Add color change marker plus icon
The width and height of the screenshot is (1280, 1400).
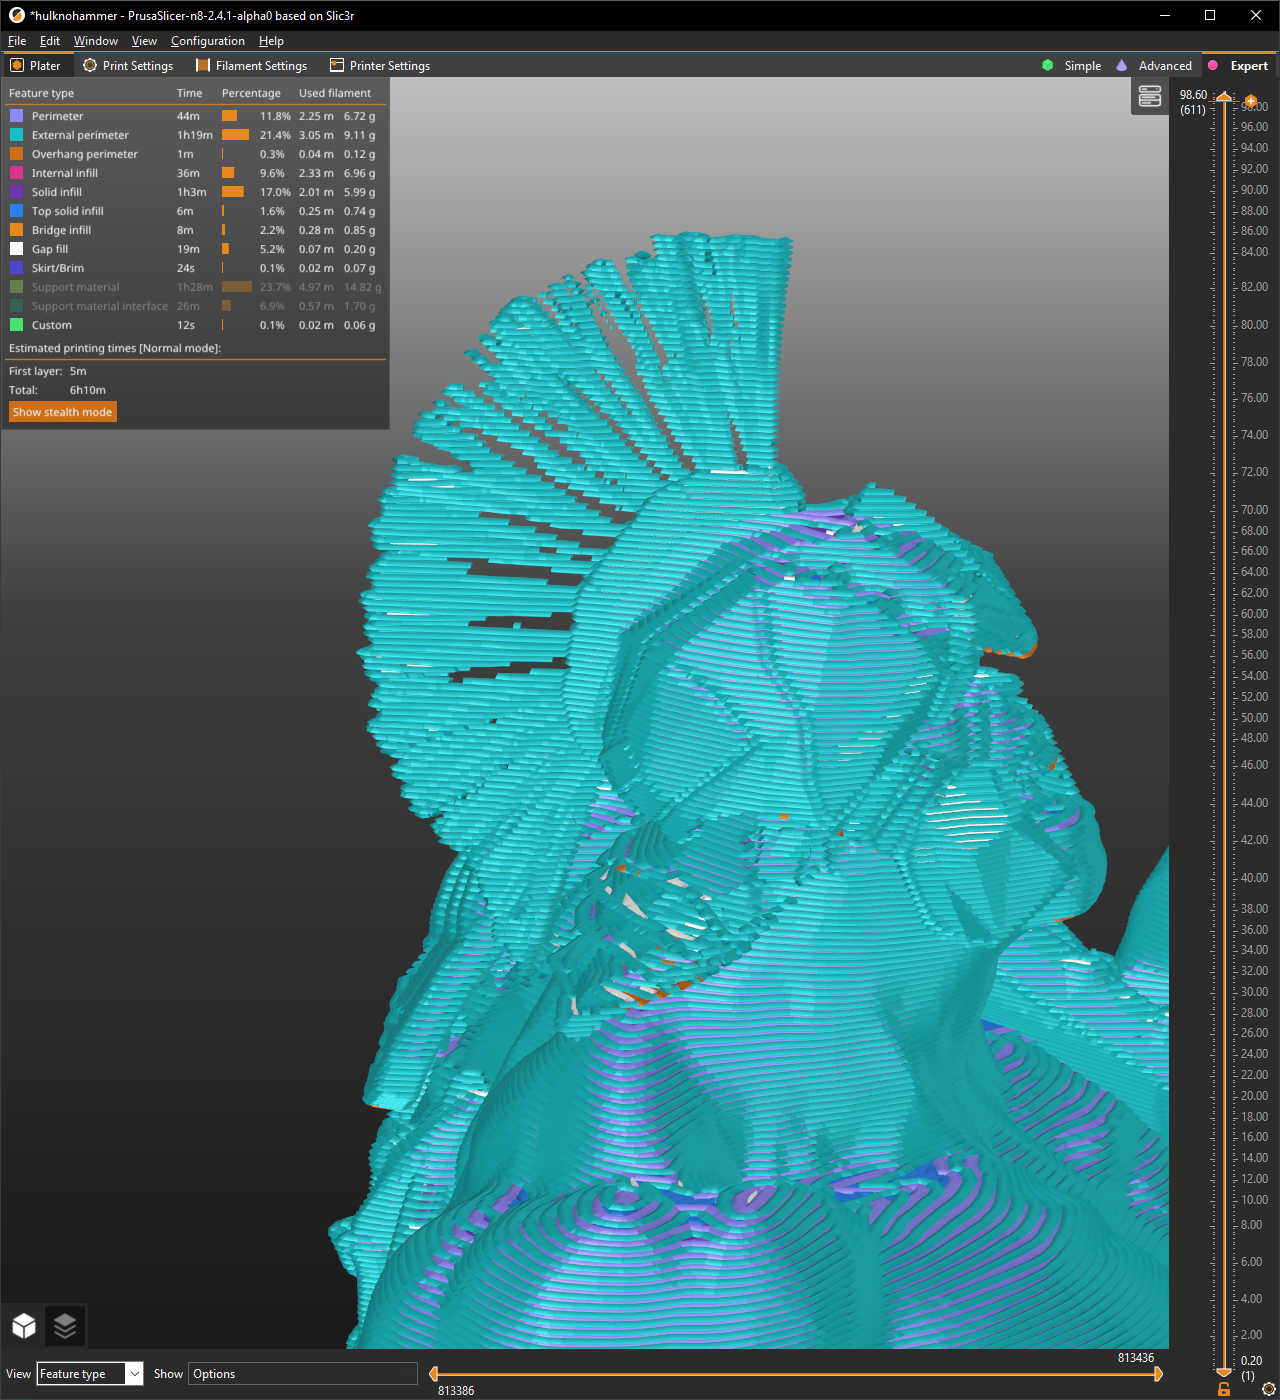(x=1250, y=101)
